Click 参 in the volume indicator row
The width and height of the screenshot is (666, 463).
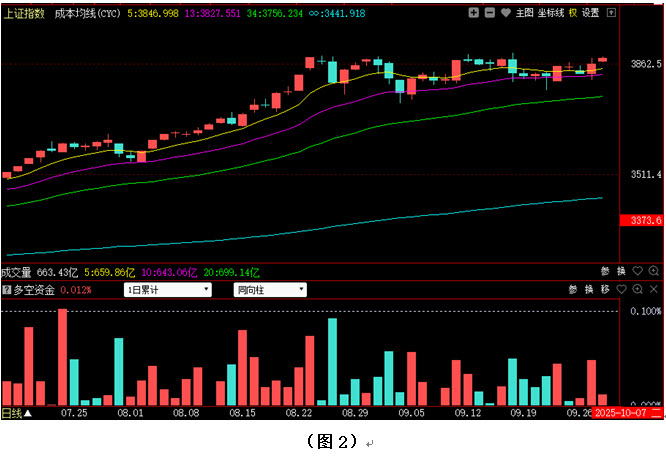(x=605, y=271)
